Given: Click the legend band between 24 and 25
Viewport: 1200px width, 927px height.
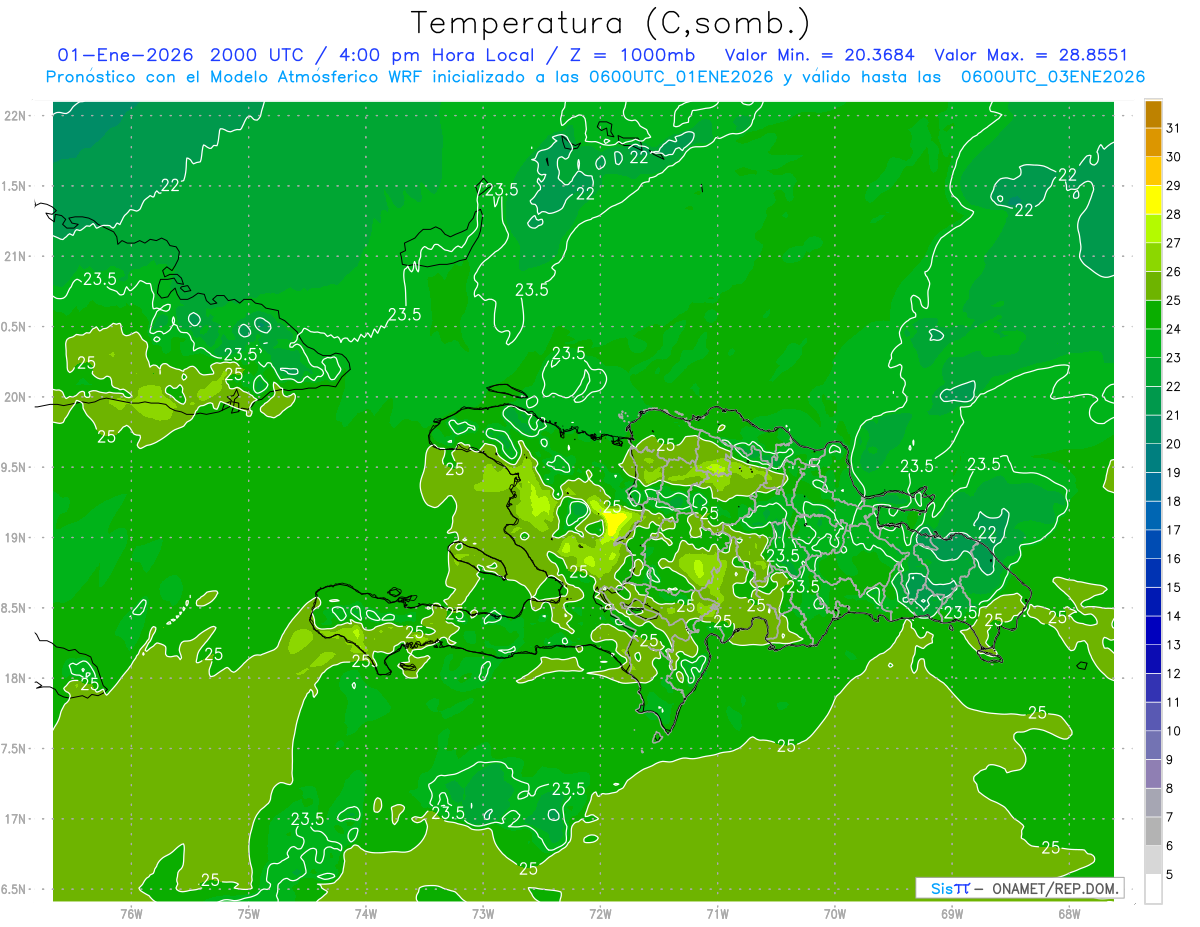Looking at the screenshot, I should point(1153,314).
